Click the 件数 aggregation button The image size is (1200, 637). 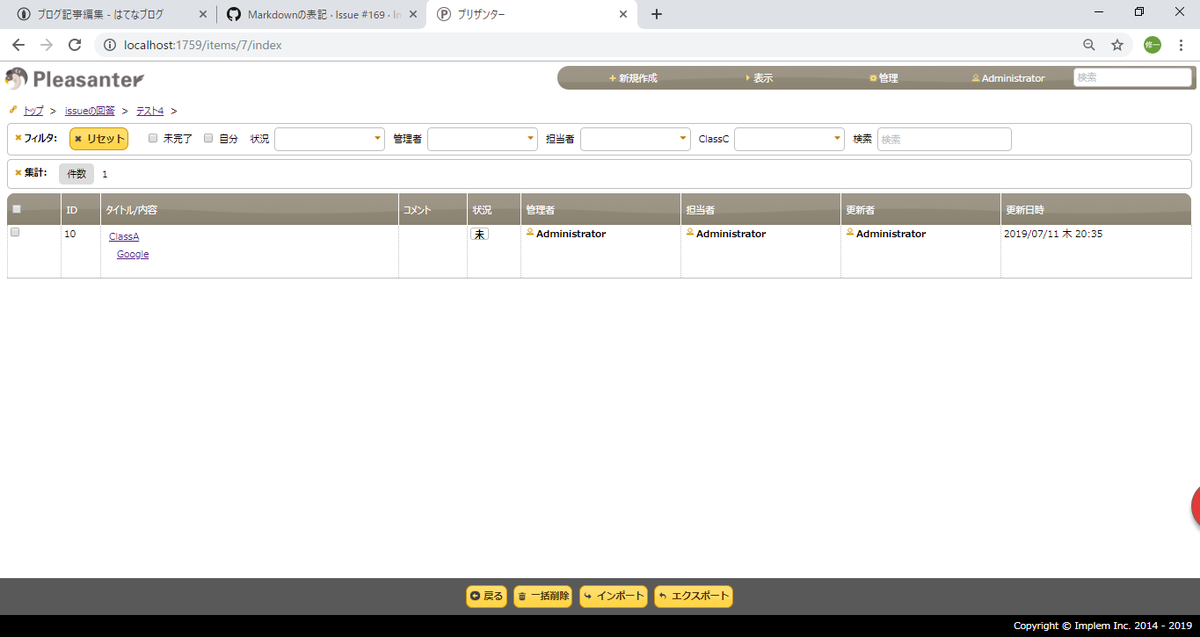click(76, 174)
